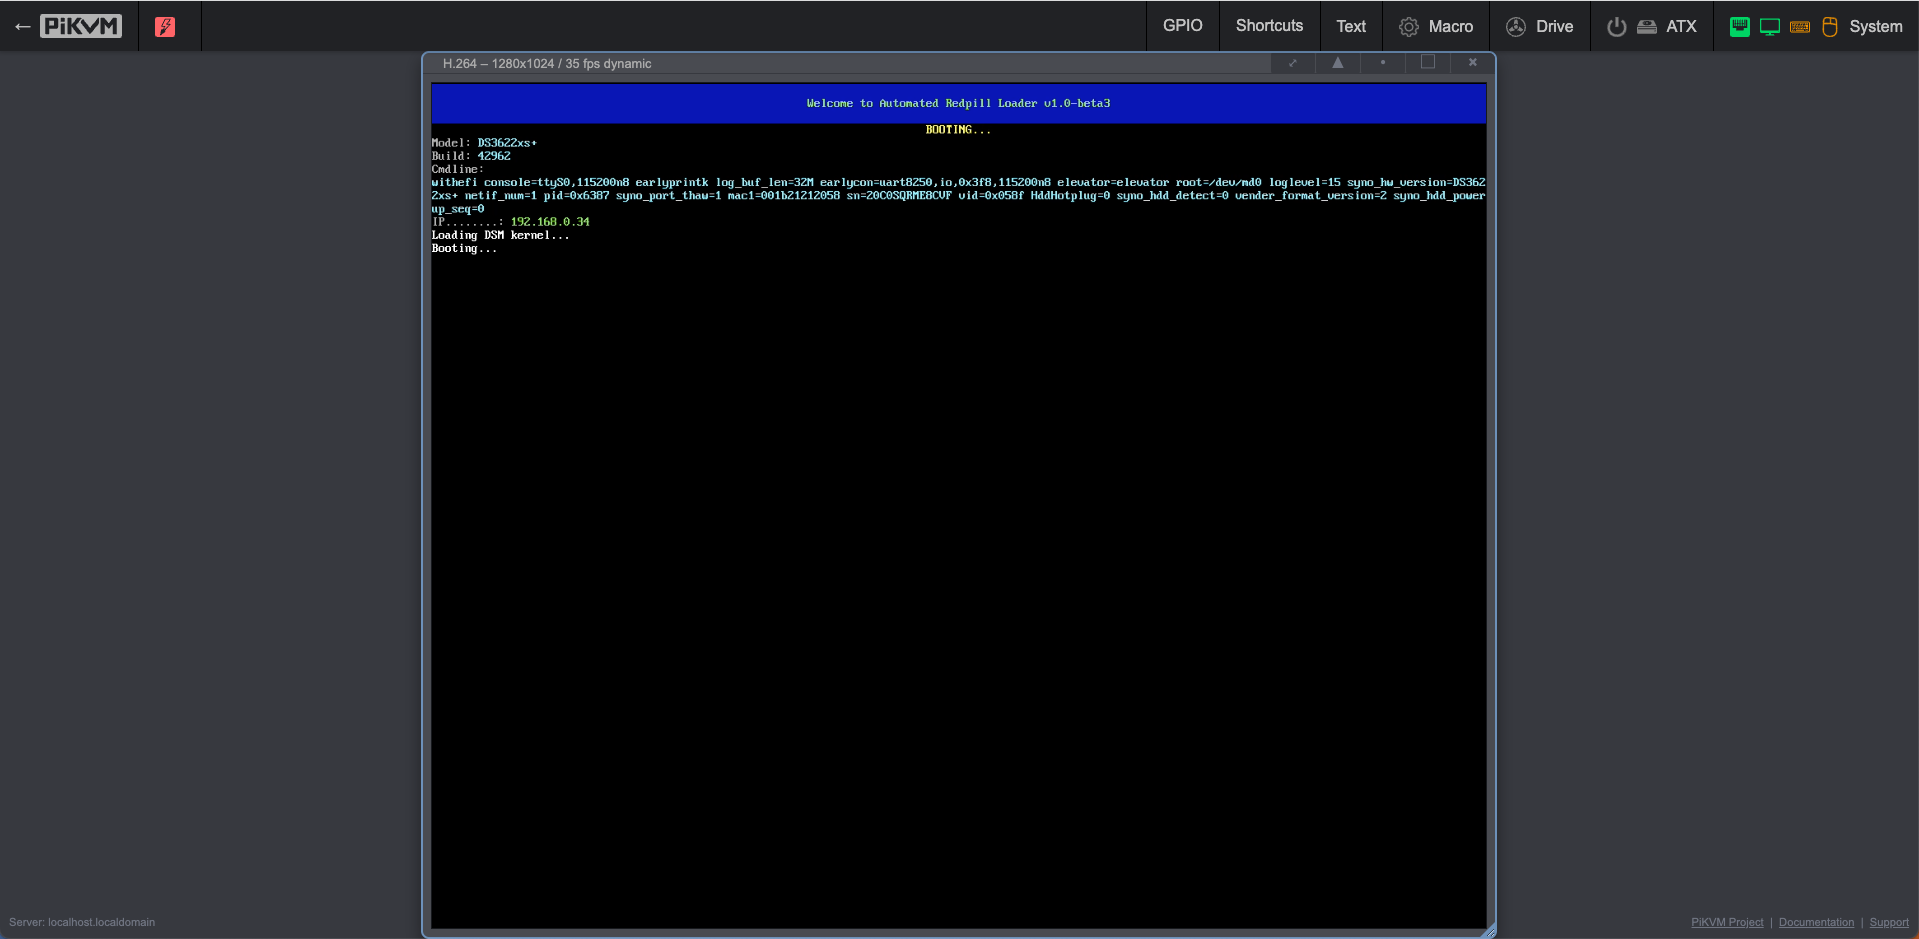The image size is (1919, 939).
Task: Open the Documentation link
Action: pyautogui.click(x=1816, y=922)
